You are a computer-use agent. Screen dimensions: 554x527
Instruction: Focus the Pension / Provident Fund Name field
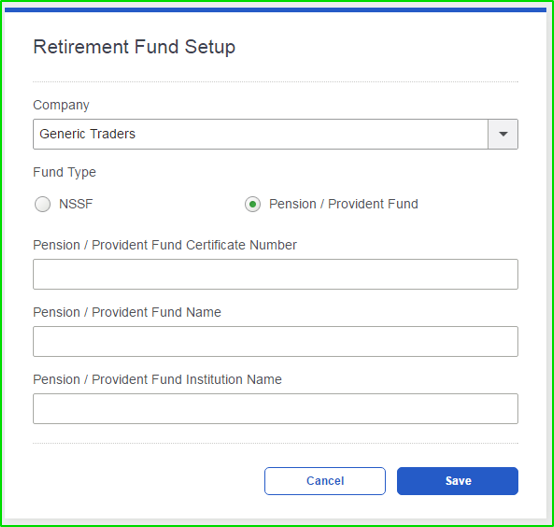(x=276, y=342)
